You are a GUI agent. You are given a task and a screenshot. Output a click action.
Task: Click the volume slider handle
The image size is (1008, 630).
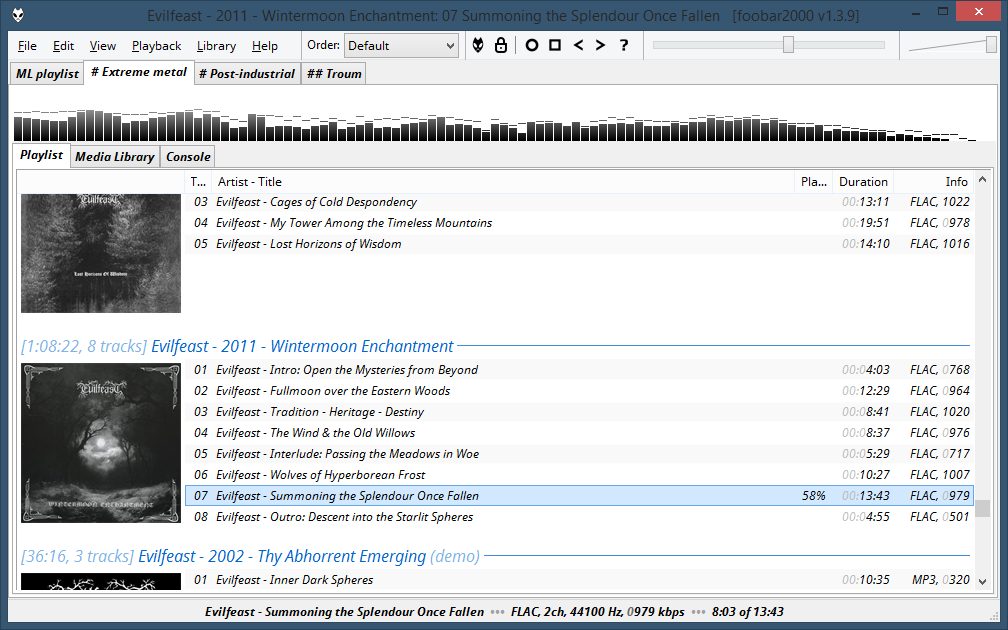(991, 45)
